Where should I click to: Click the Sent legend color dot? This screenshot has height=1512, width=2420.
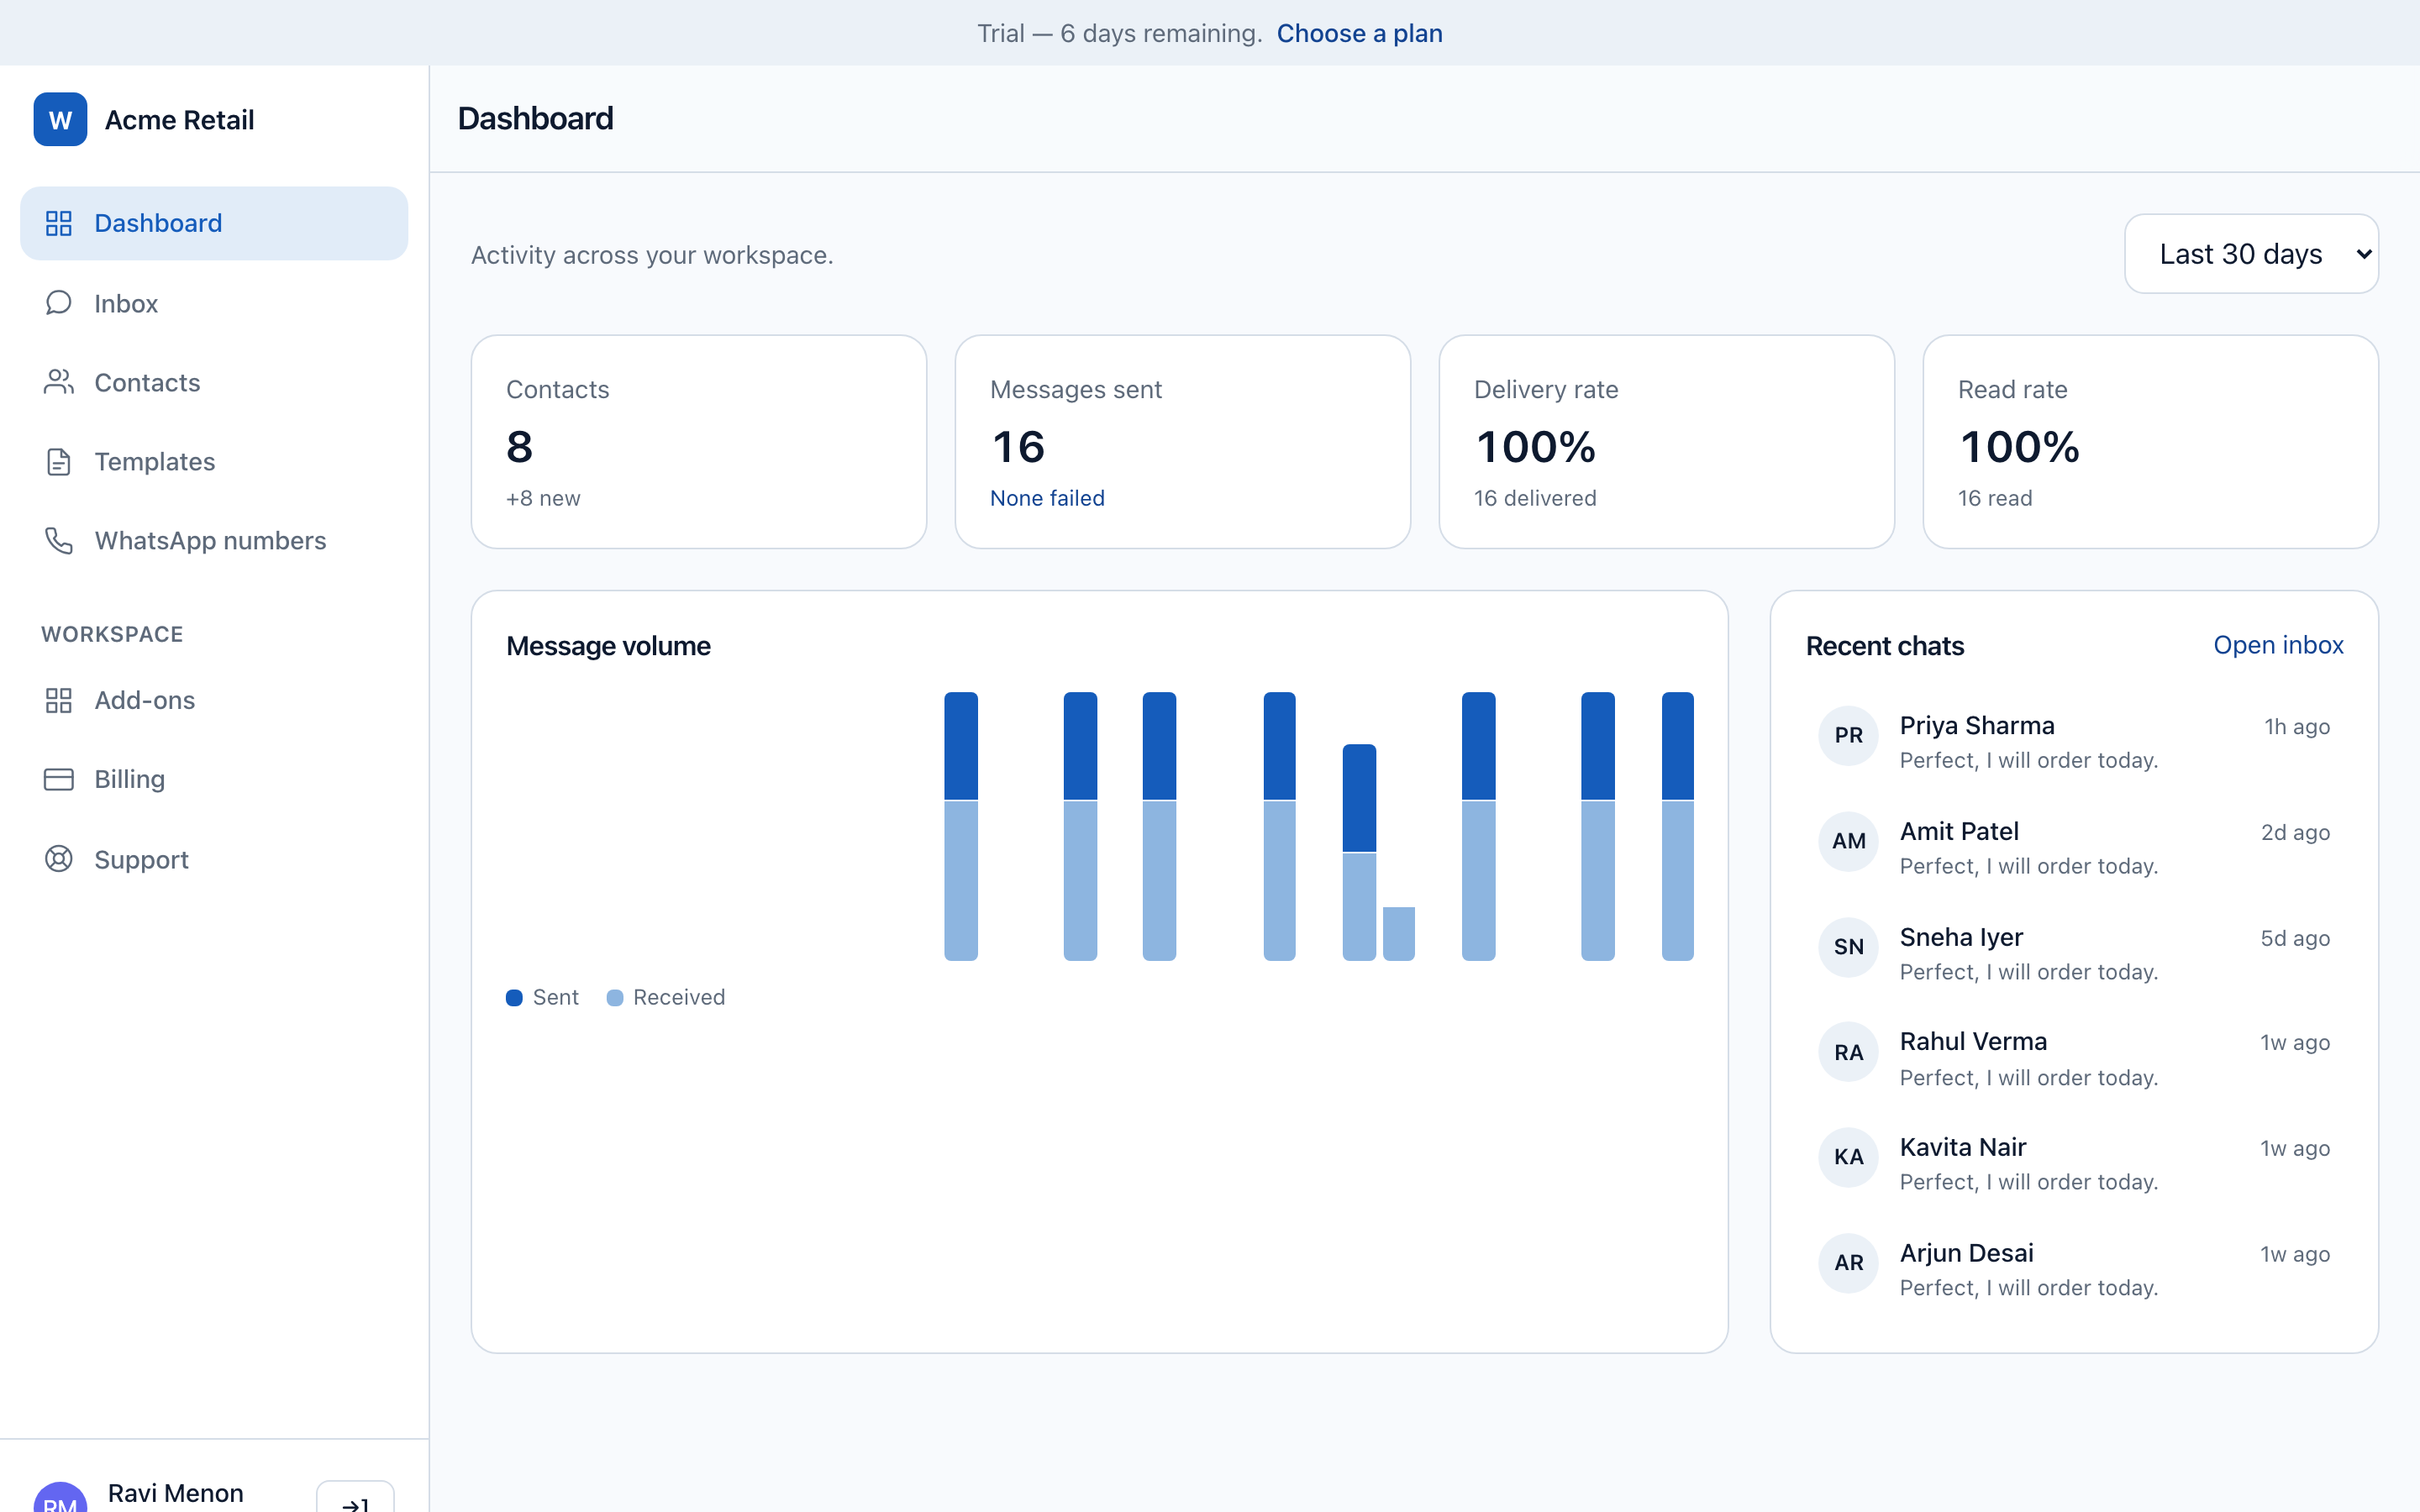(x=514, y=997)
